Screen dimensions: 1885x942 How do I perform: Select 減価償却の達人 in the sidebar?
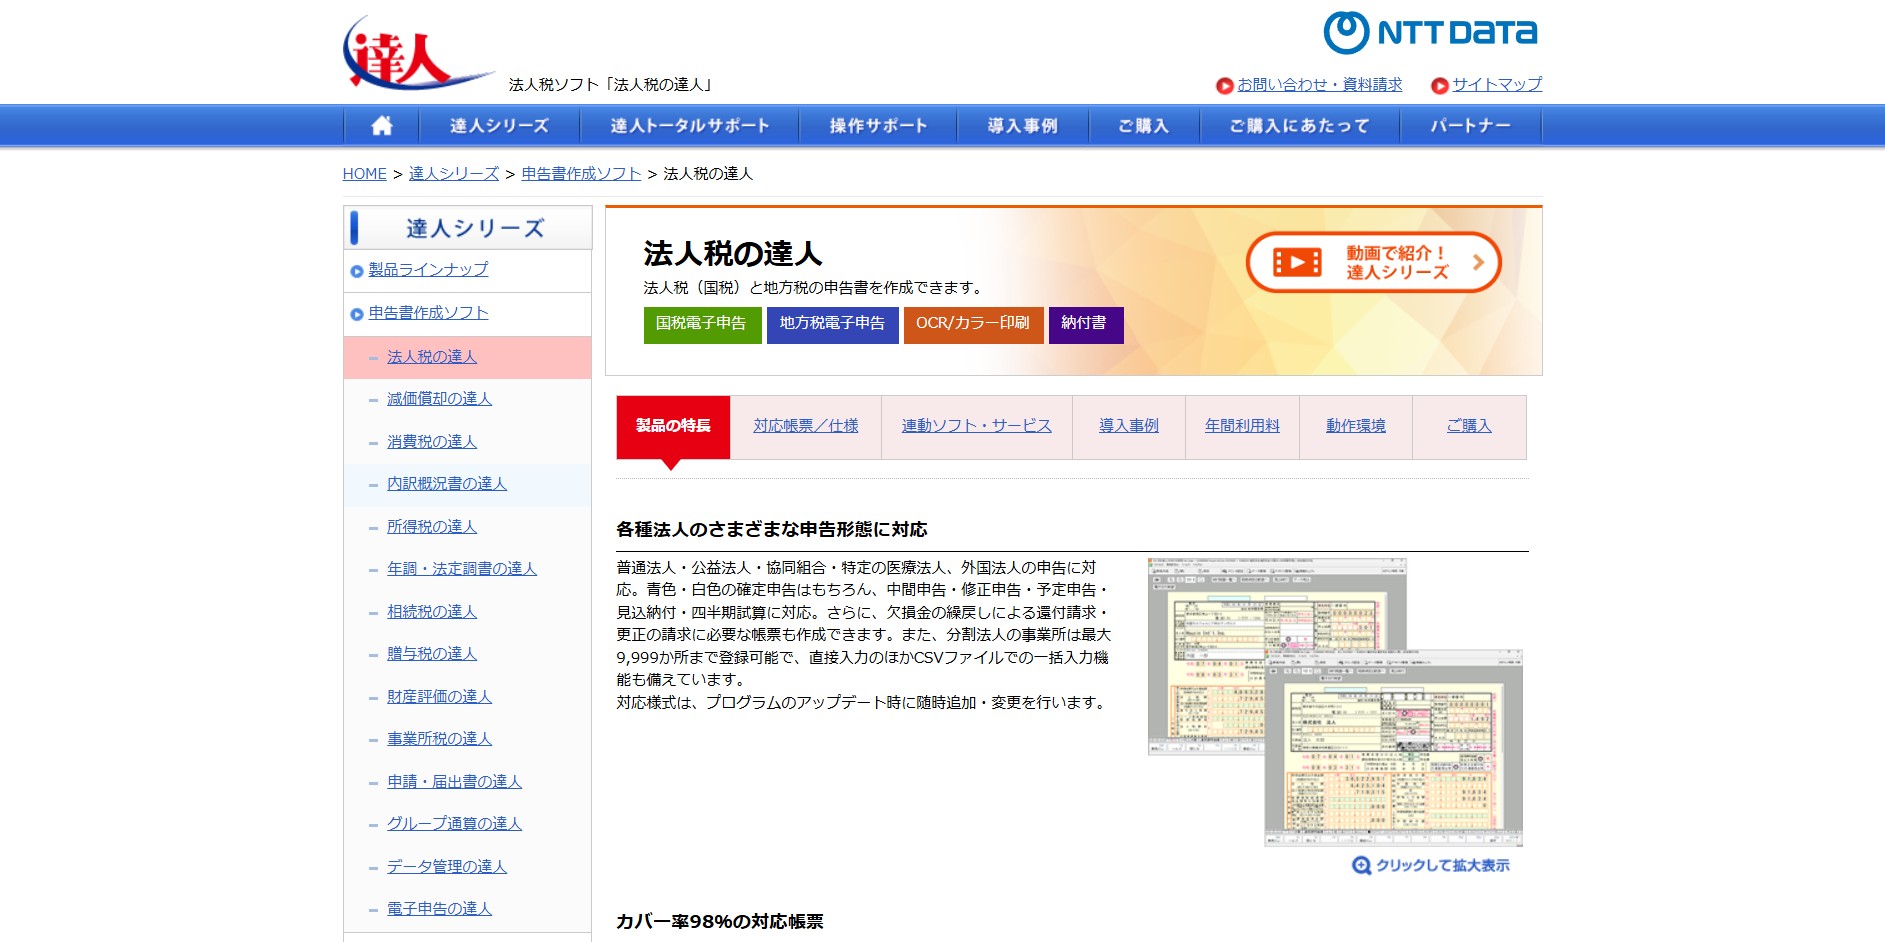coord(437,398)
